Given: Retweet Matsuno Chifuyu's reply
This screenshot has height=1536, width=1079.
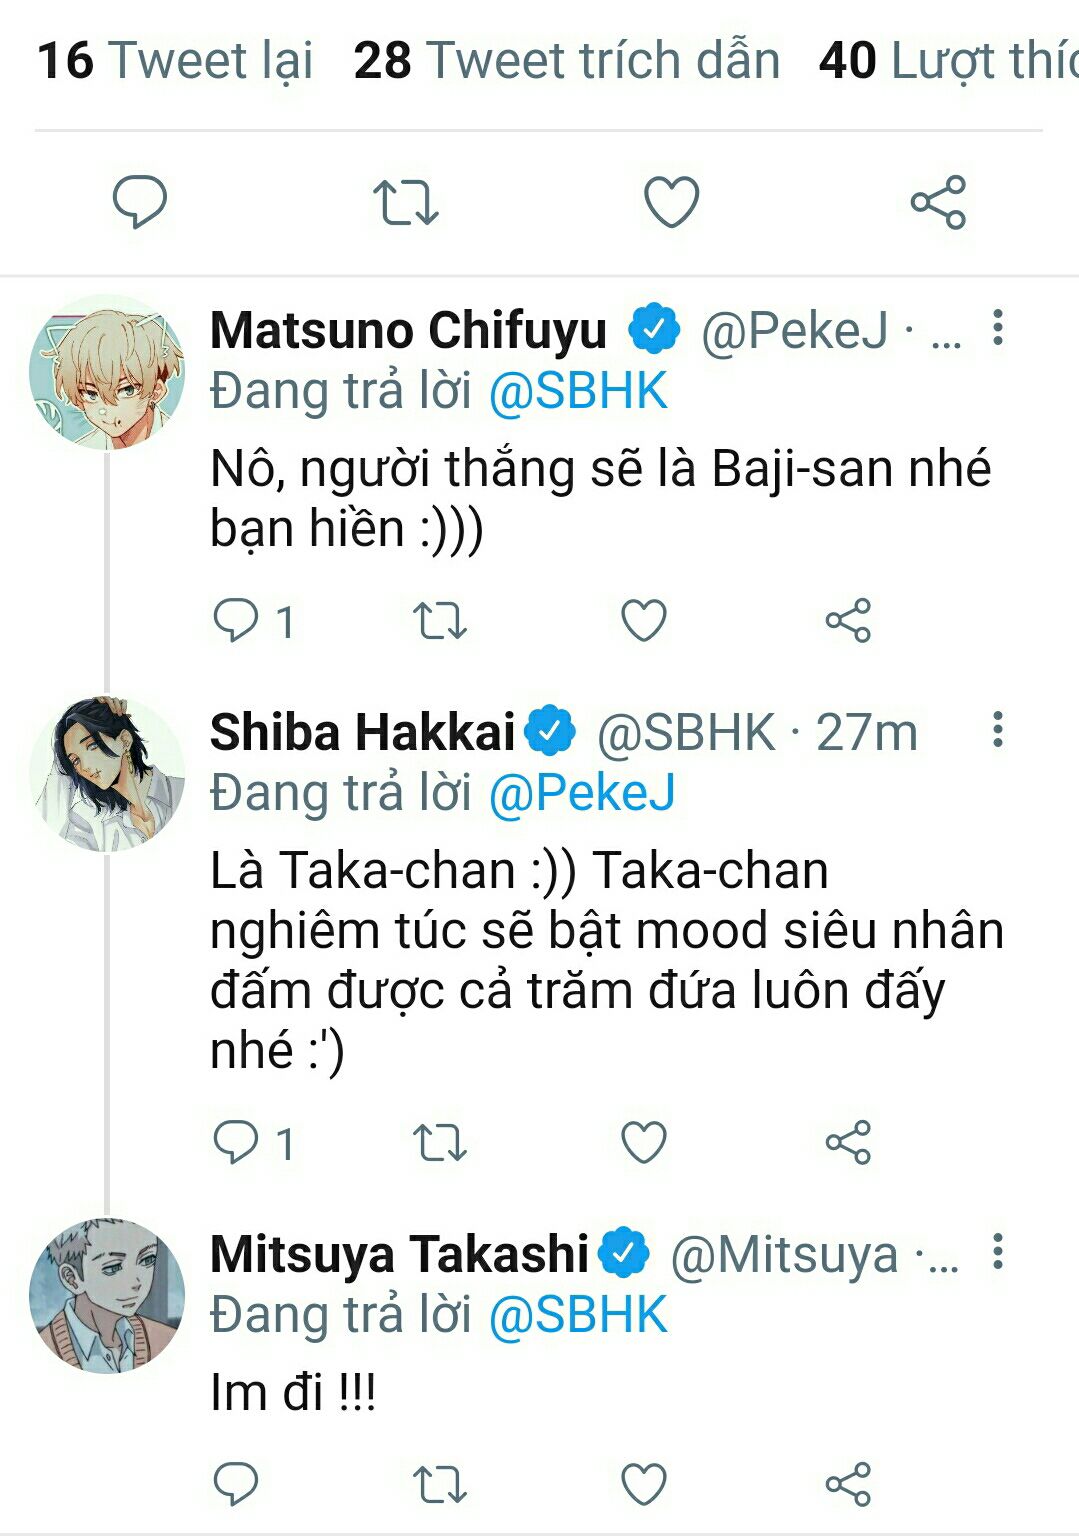Looking at the screenshot, I should click(x=440, y=620).
